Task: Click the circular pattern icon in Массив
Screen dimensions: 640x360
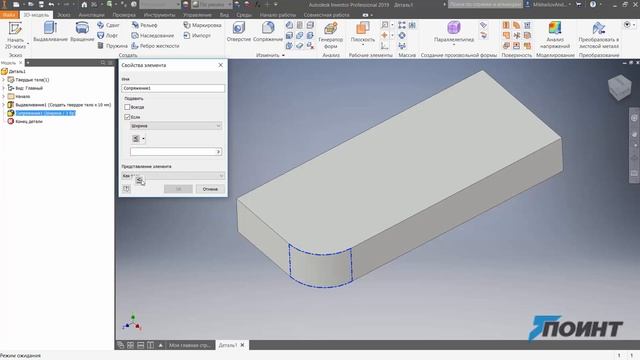Action: tap(402, 36)
